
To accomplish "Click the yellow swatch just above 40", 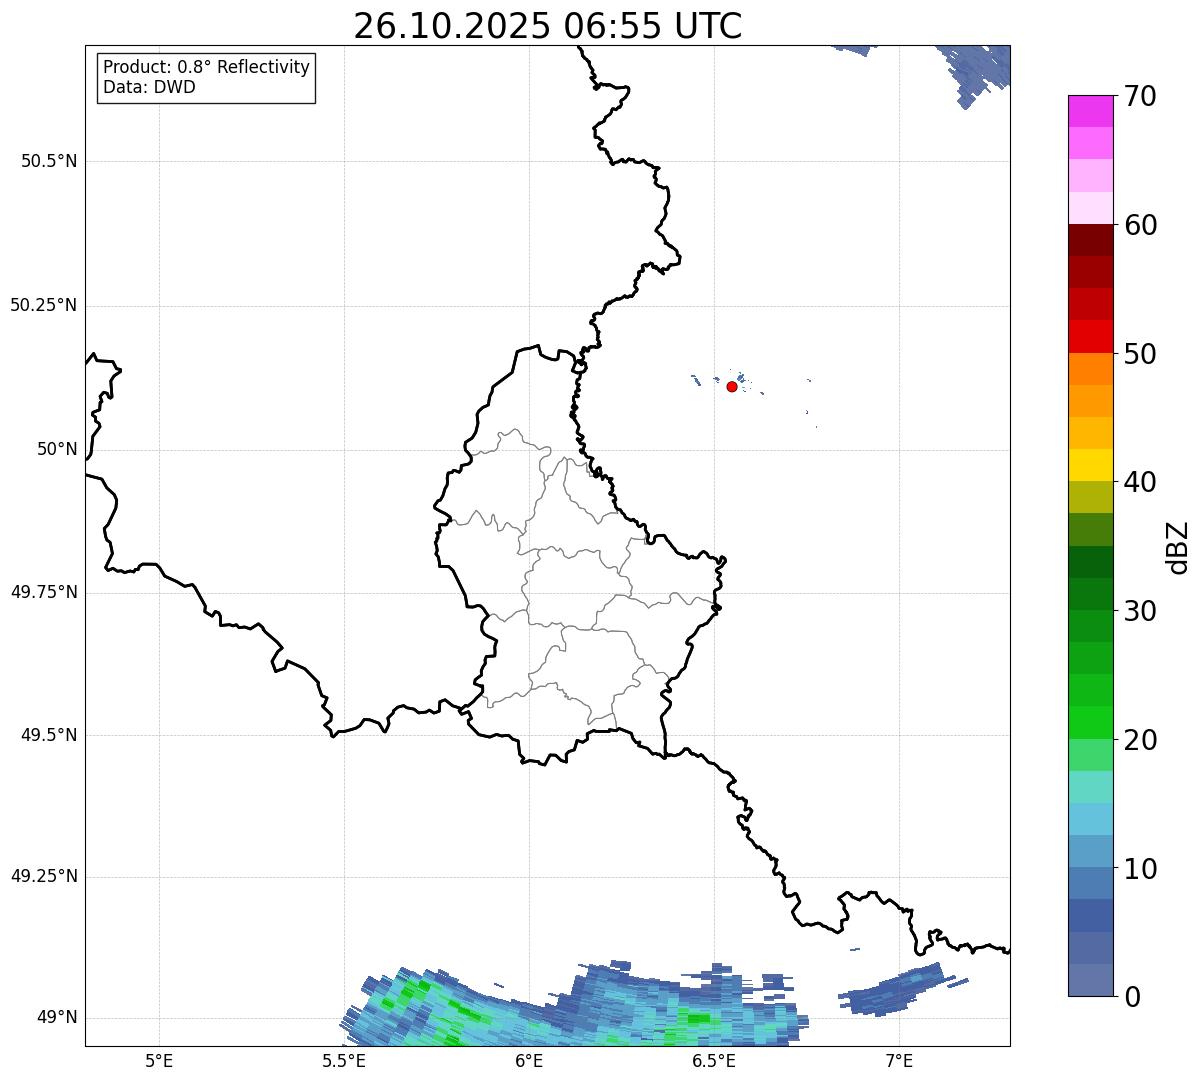I will (1091, 465).
